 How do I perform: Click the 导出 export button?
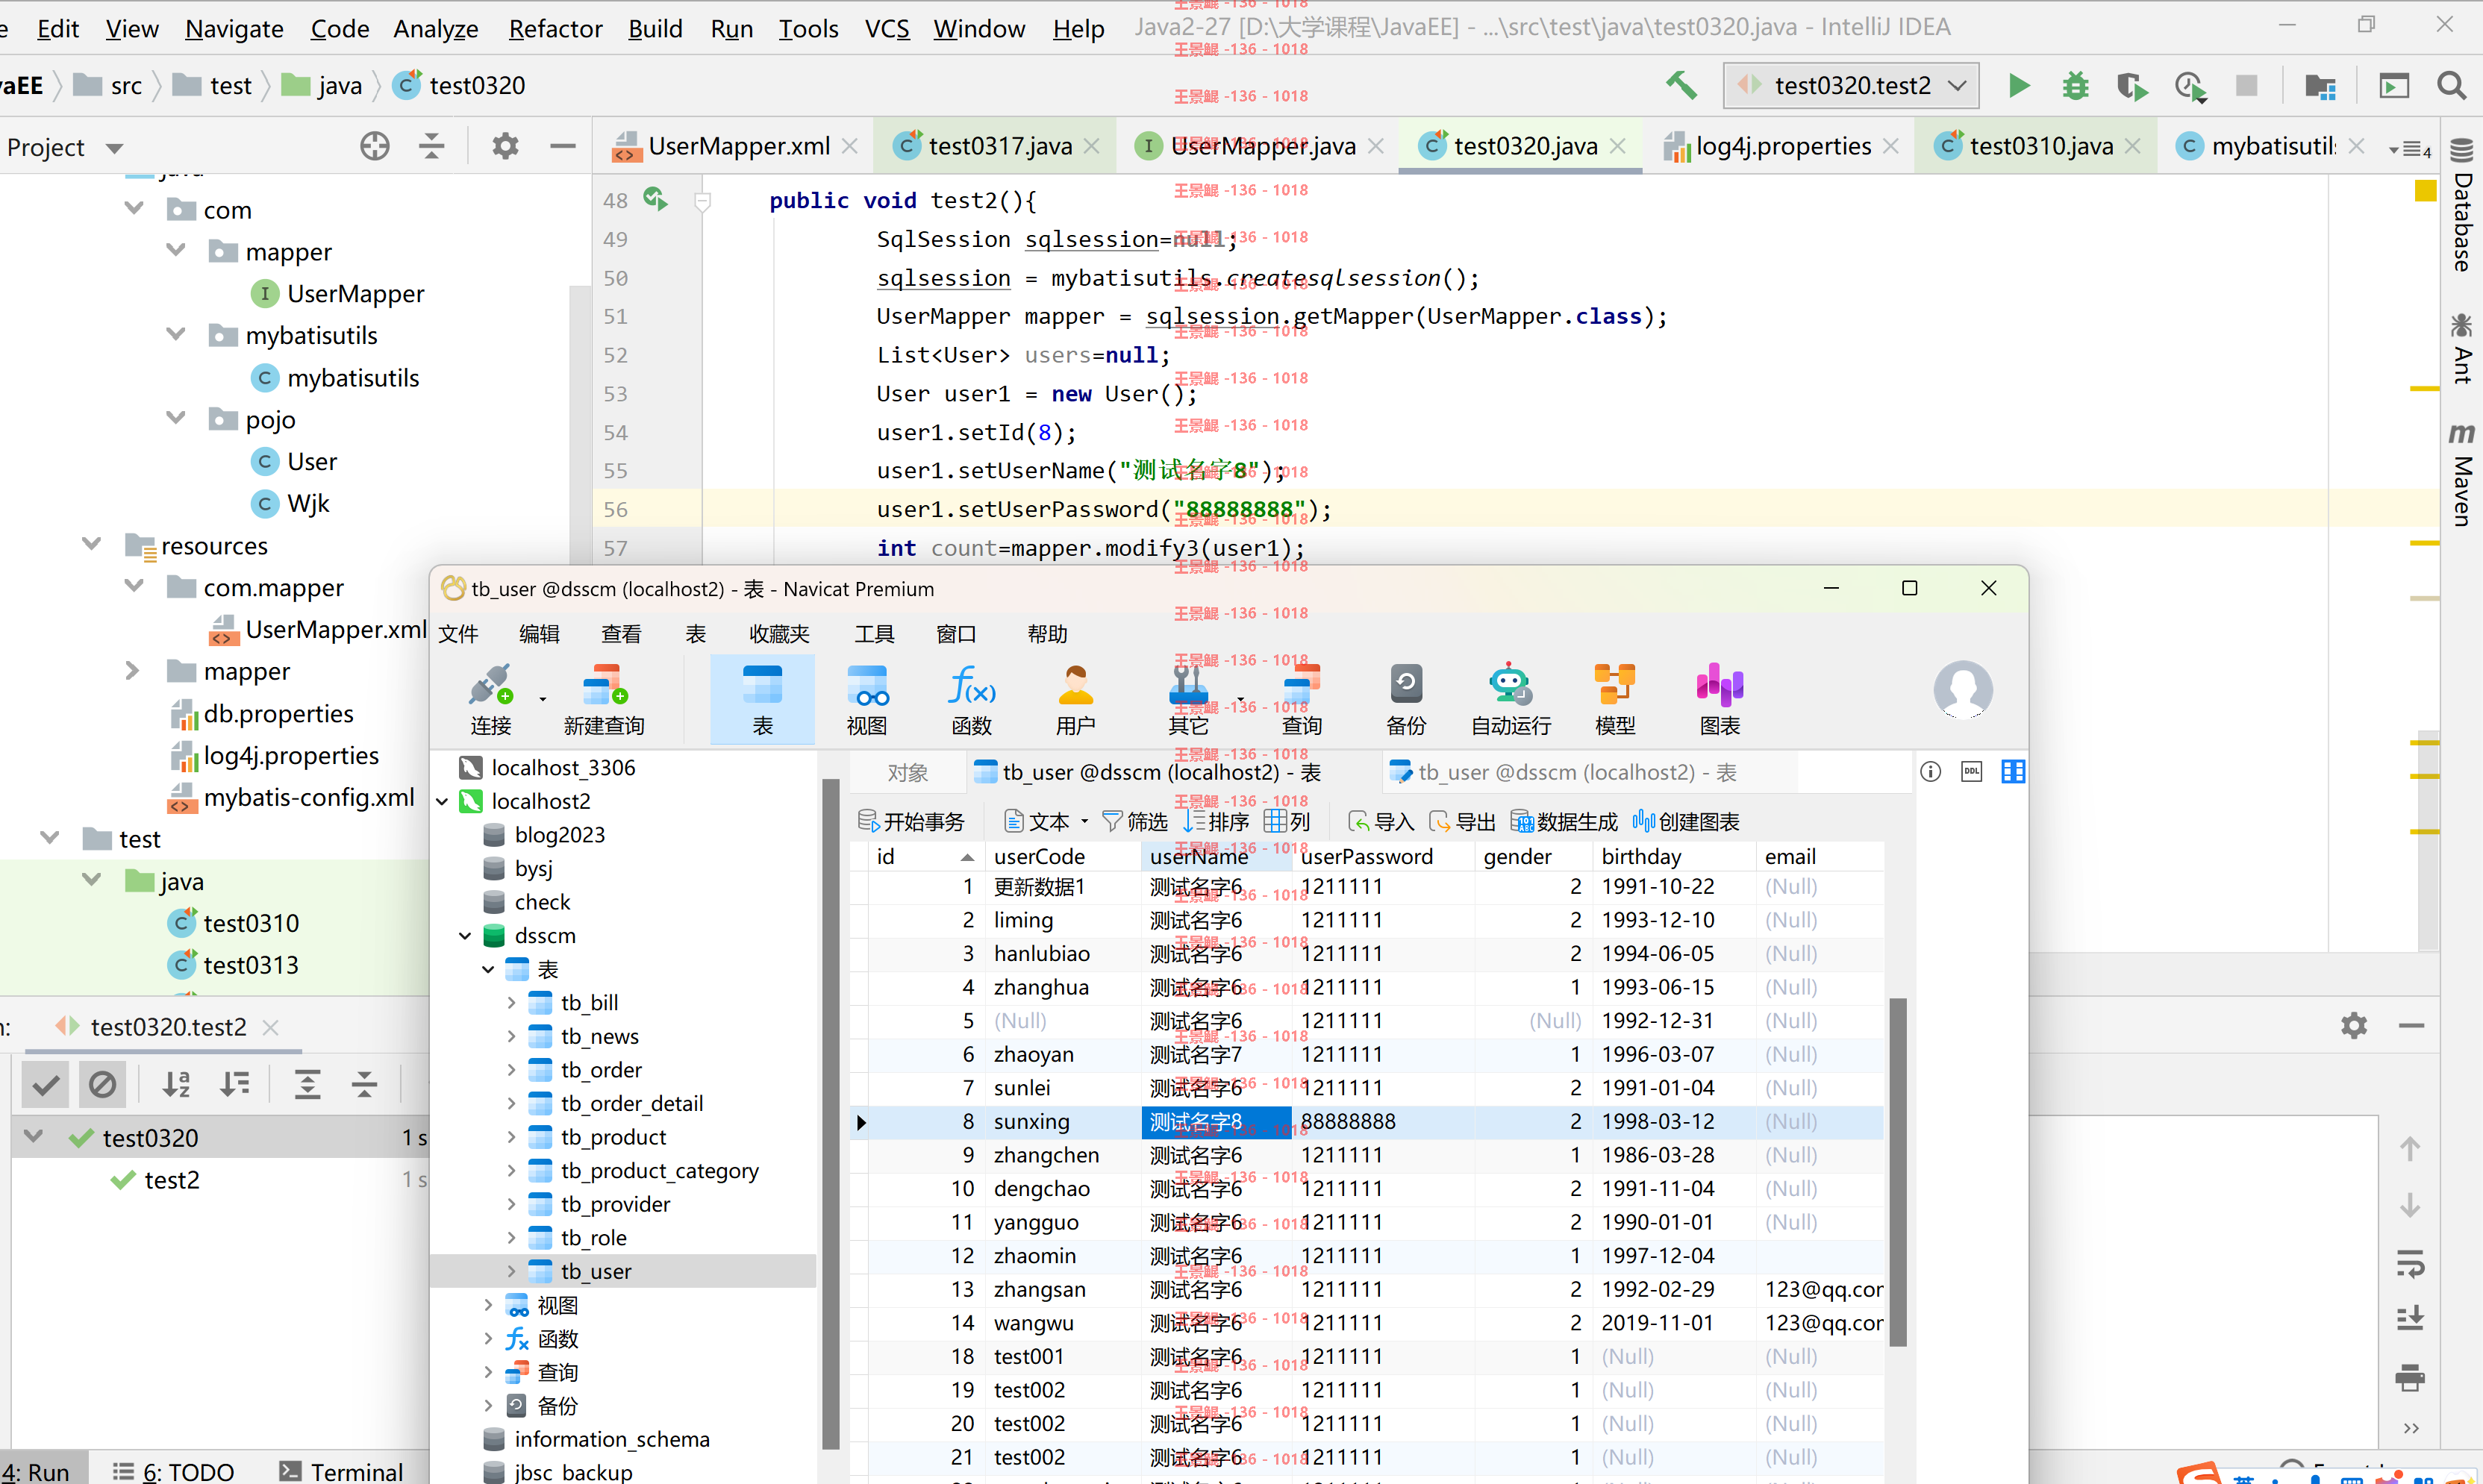[x=1462, y=822]
